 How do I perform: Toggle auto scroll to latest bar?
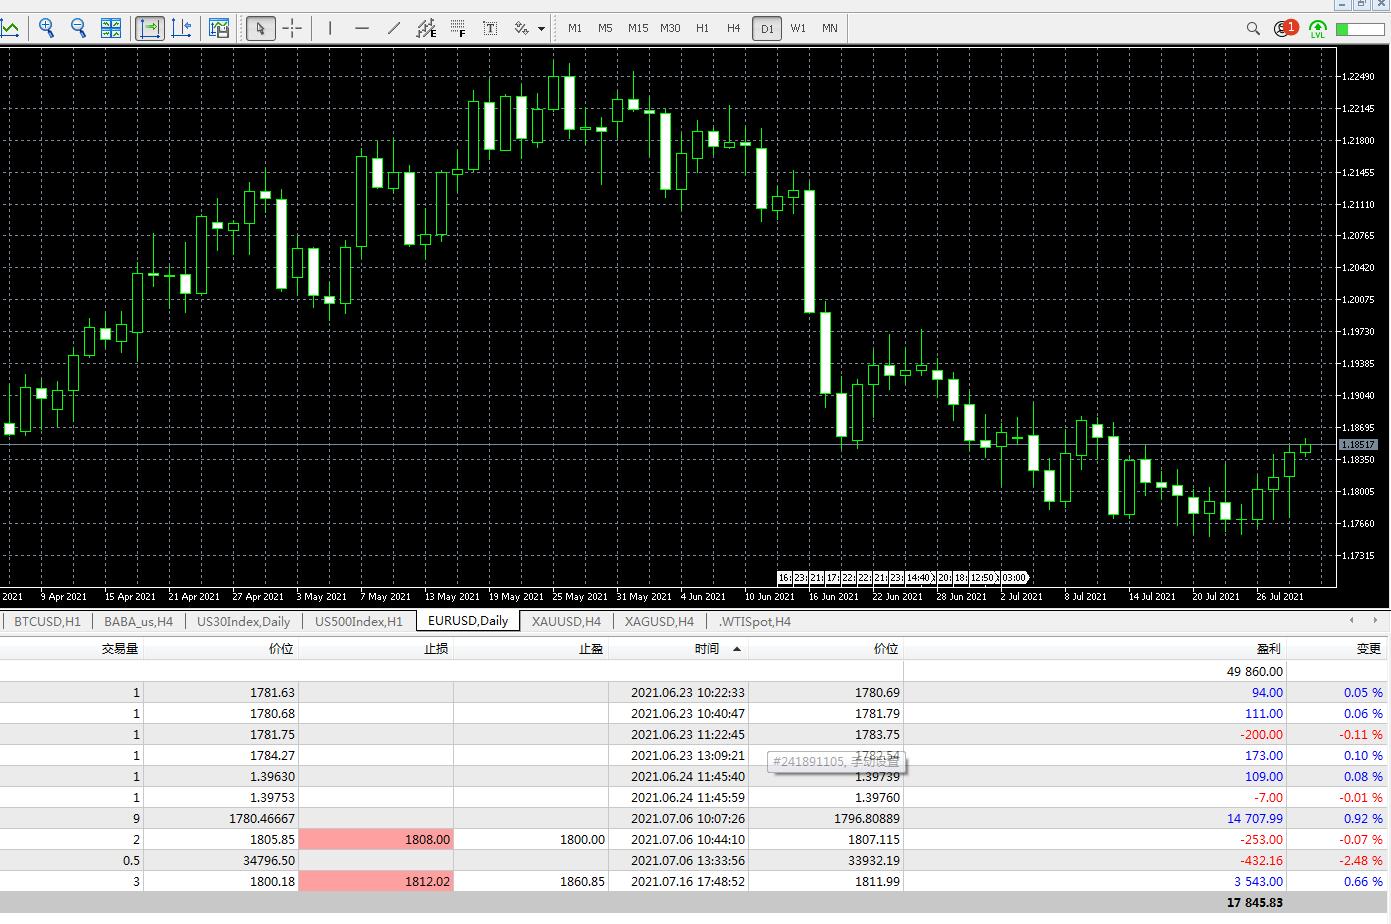tap(150, 28)
